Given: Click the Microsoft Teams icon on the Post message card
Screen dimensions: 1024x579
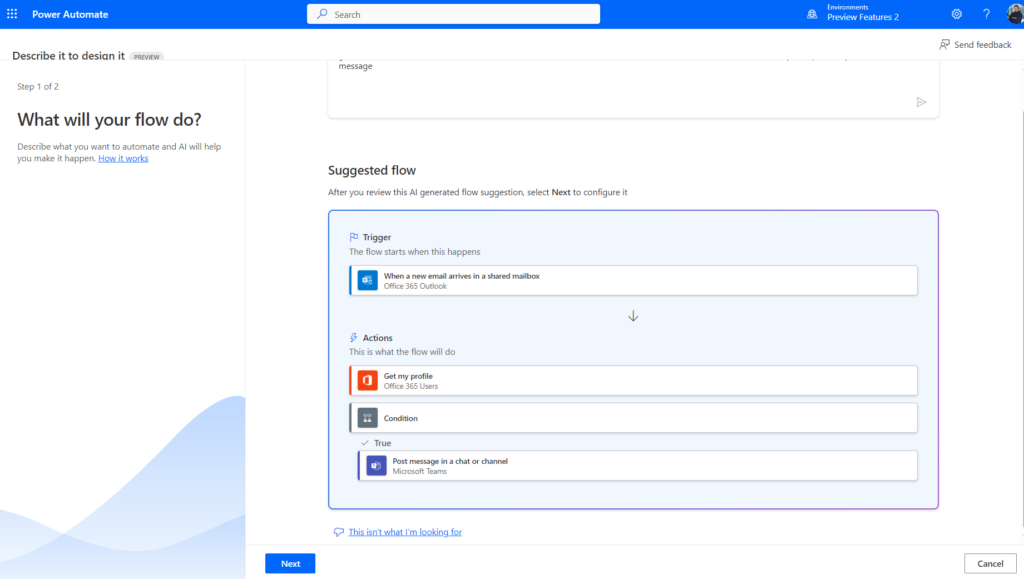Looking at the screenshot, I should click(375, 465).
